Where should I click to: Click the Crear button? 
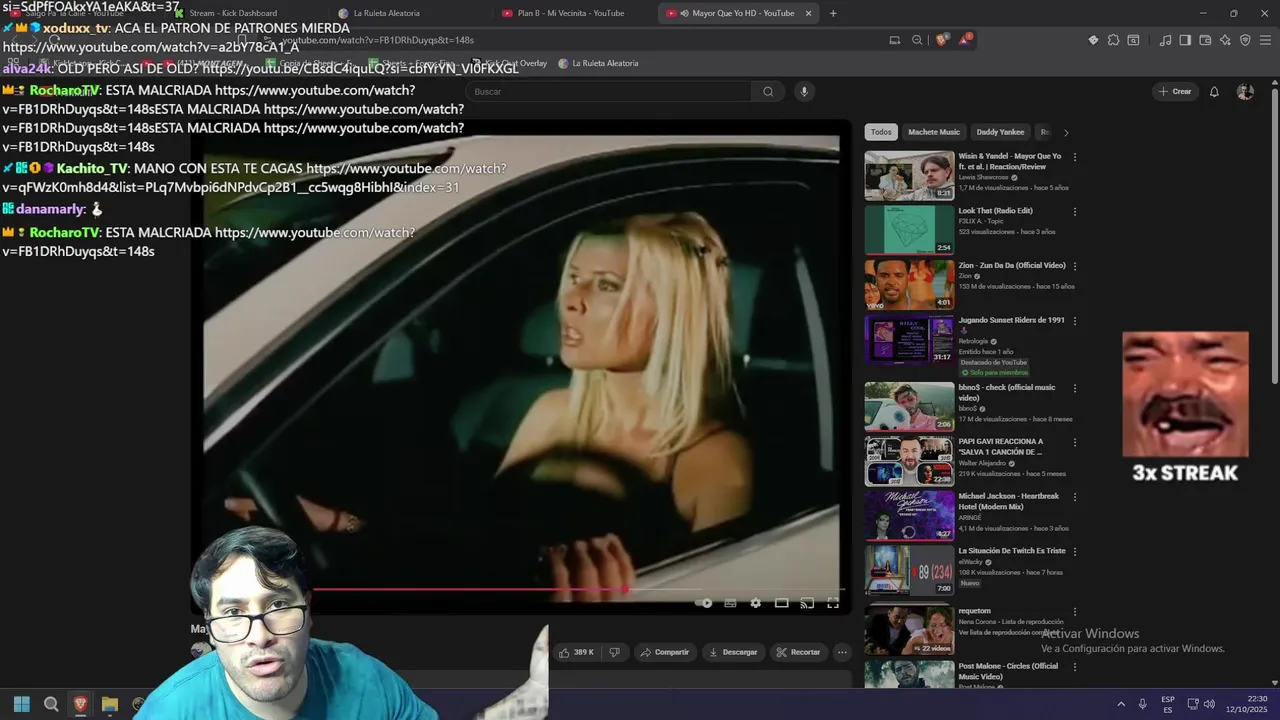tap(1175, 91)
